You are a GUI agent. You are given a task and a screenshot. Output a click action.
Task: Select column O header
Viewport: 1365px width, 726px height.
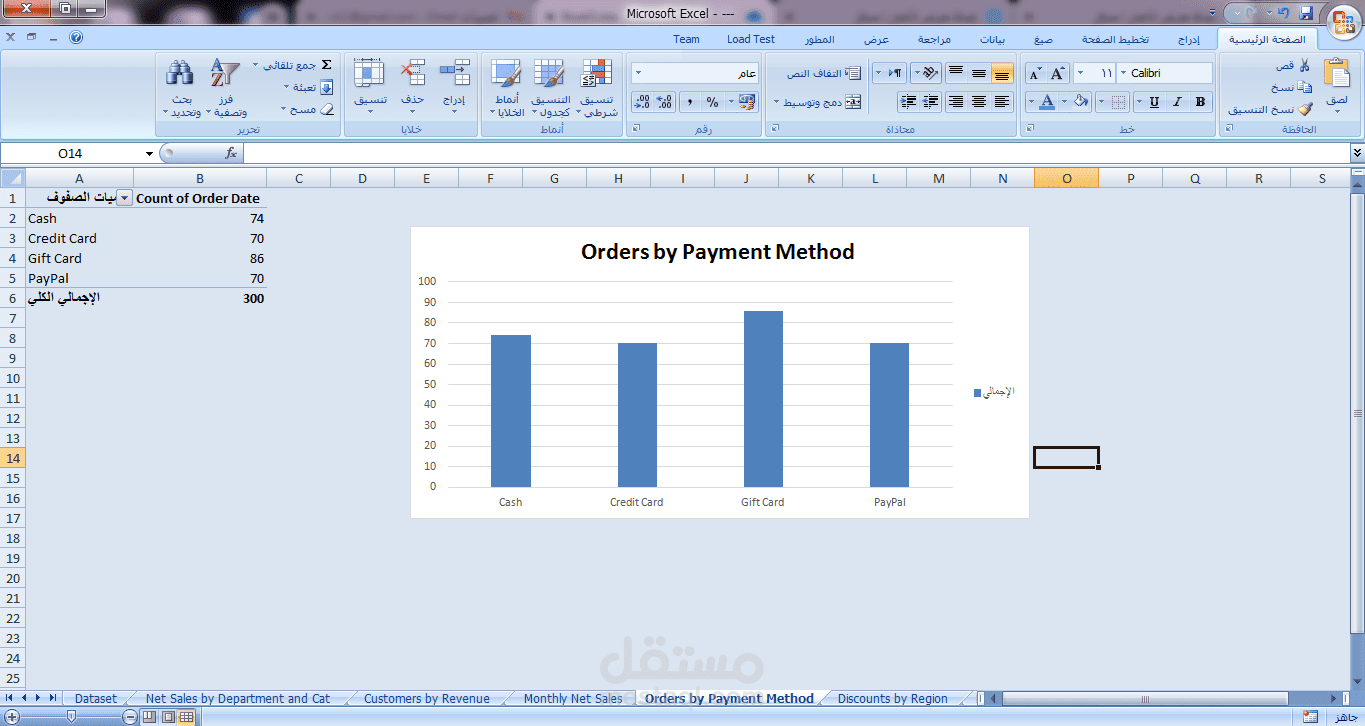pos(1067,178)
